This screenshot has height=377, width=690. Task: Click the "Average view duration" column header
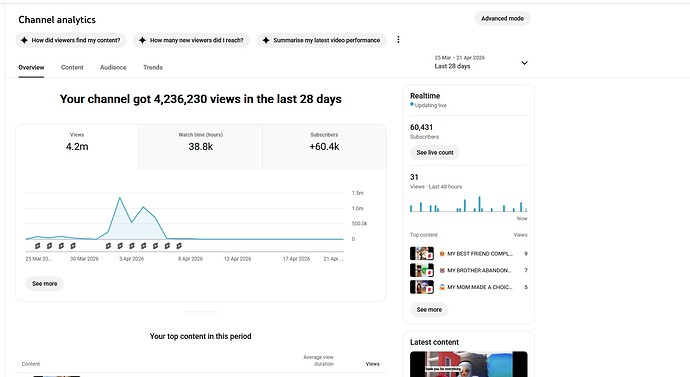[318, 360]
